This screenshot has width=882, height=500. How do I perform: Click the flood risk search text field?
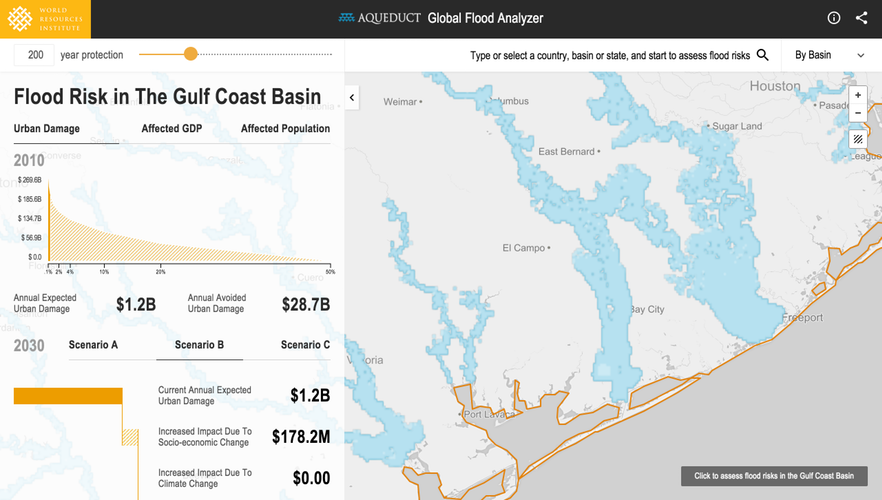point(610,56)
